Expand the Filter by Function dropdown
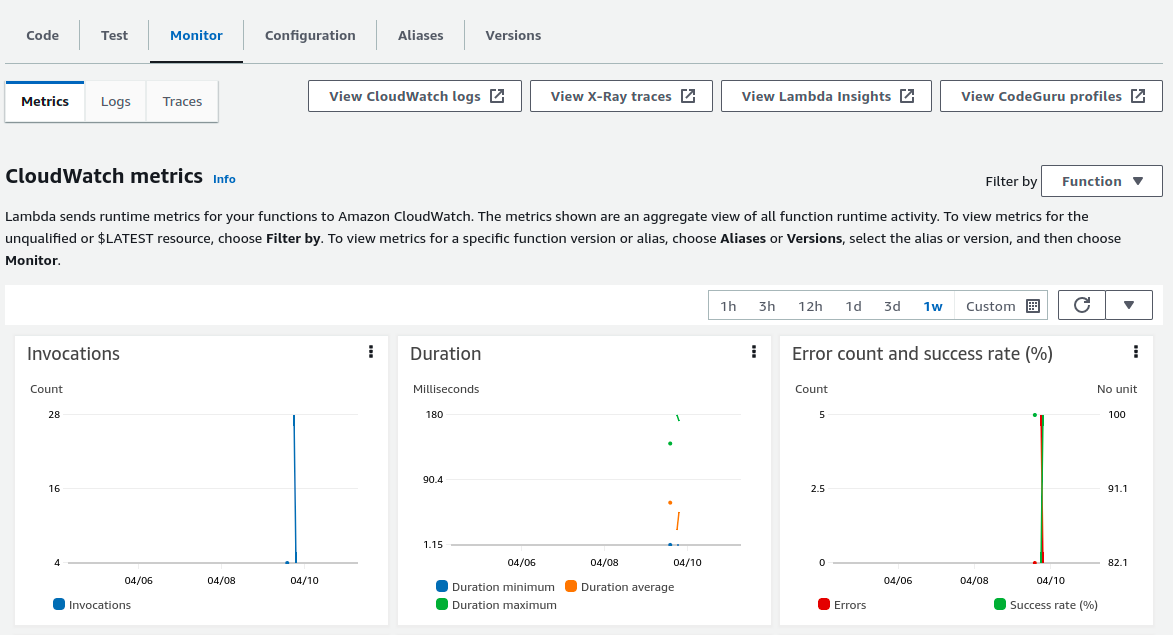 (x=1101, y=181)
